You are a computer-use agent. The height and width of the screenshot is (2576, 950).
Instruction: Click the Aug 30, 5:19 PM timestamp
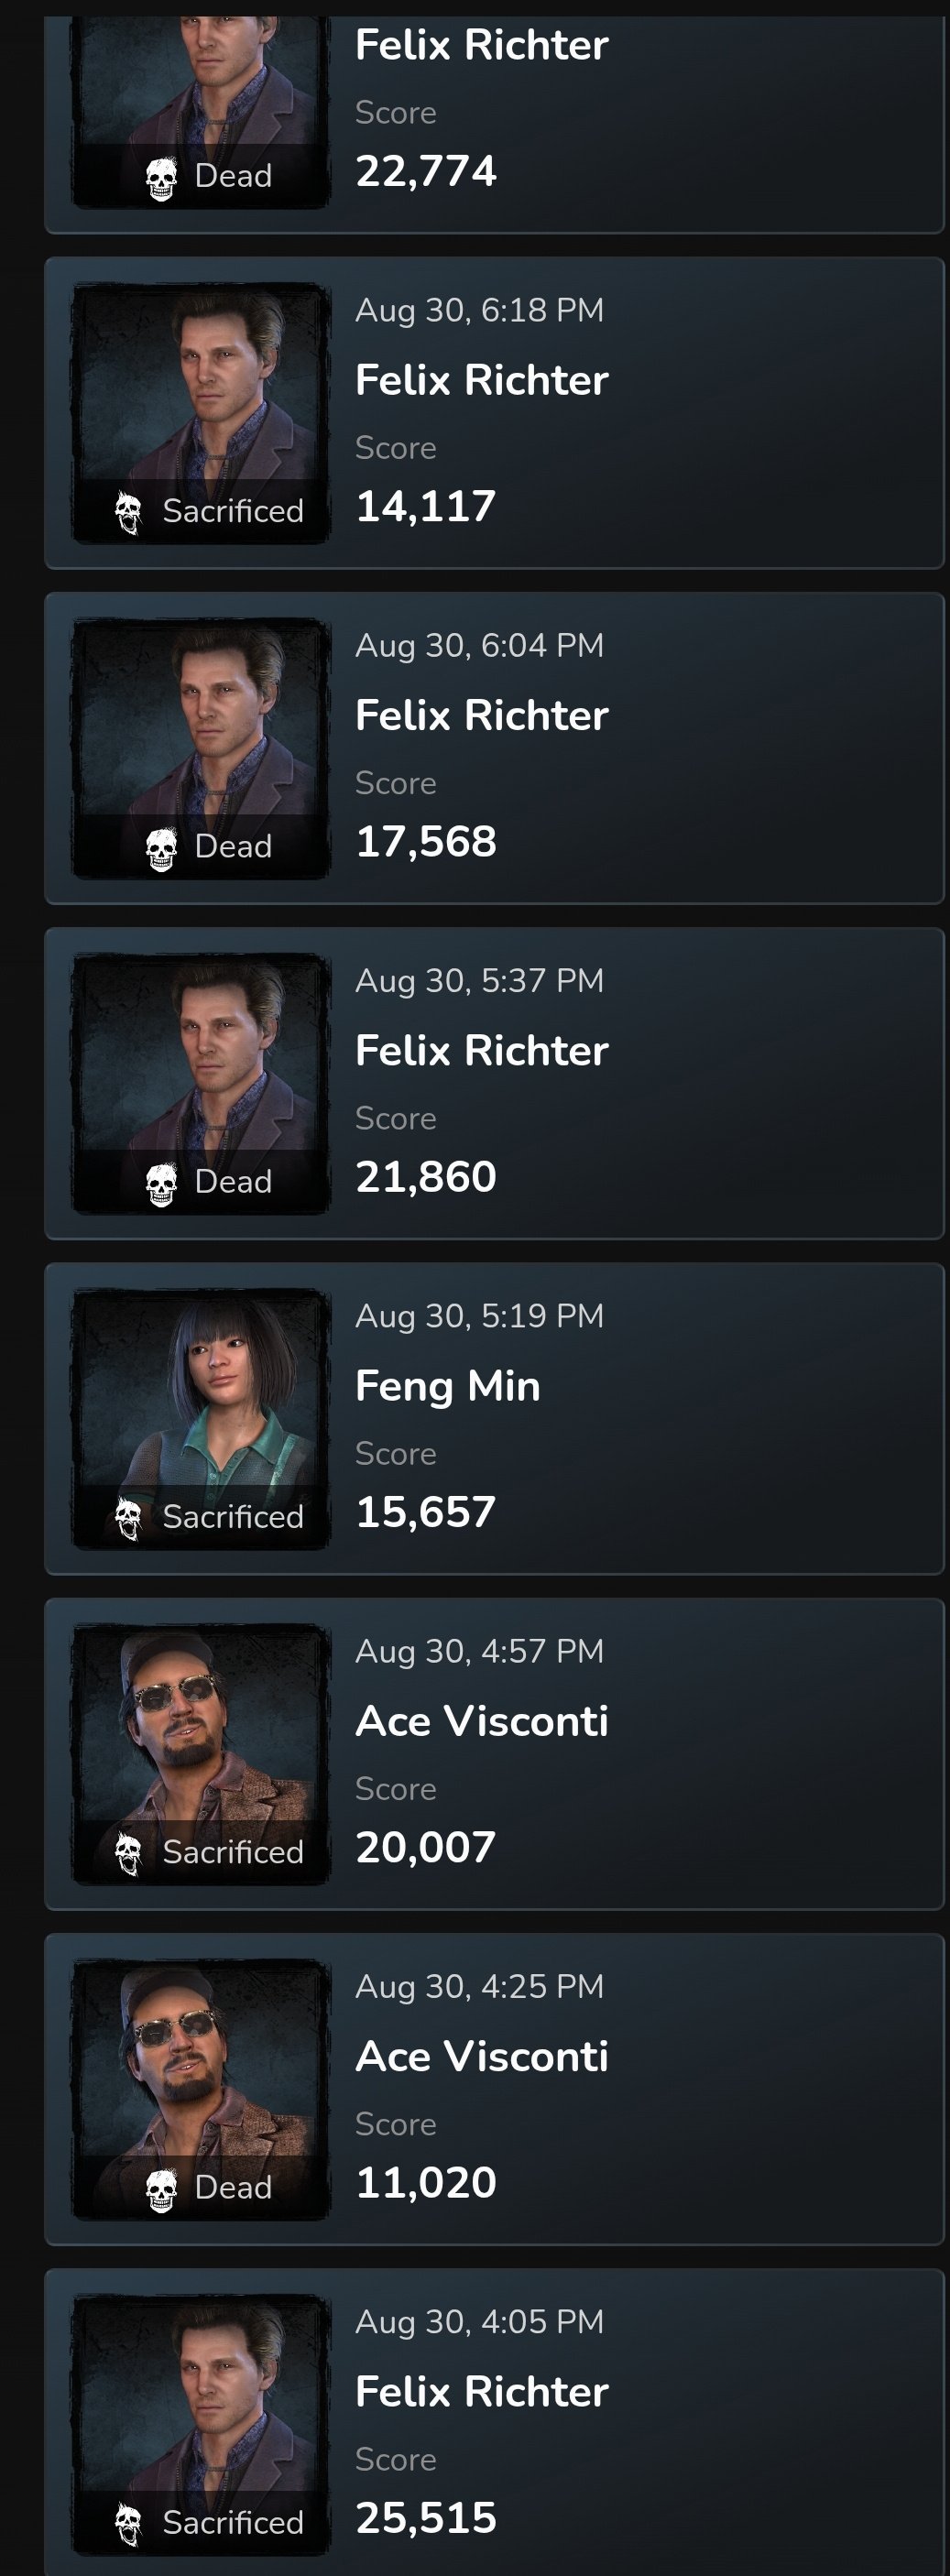point(480,1316)
